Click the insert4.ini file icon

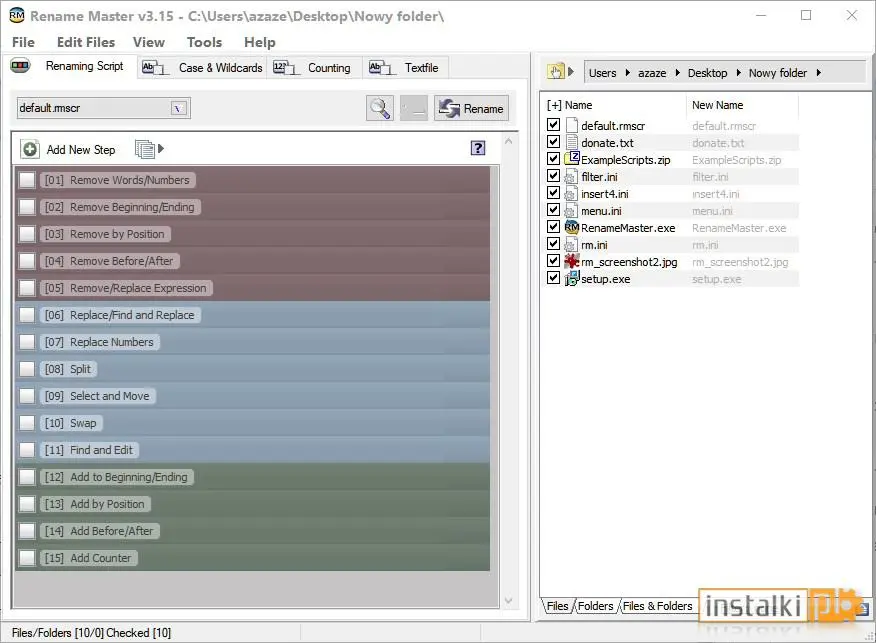click(x=571, y=194)
